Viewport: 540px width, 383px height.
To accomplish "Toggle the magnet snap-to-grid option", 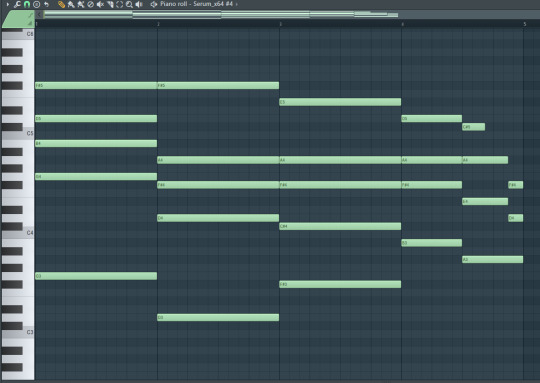I will pos(27,4).
